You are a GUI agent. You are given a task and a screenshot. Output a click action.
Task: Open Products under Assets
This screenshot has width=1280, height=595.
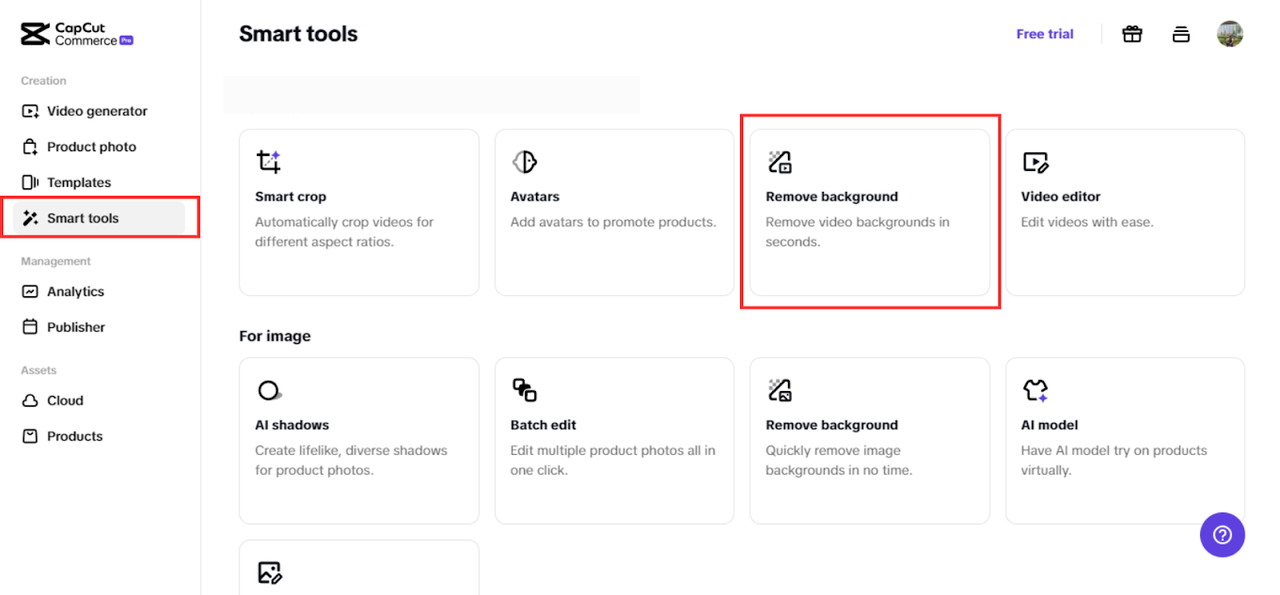[x=75, y=437]
